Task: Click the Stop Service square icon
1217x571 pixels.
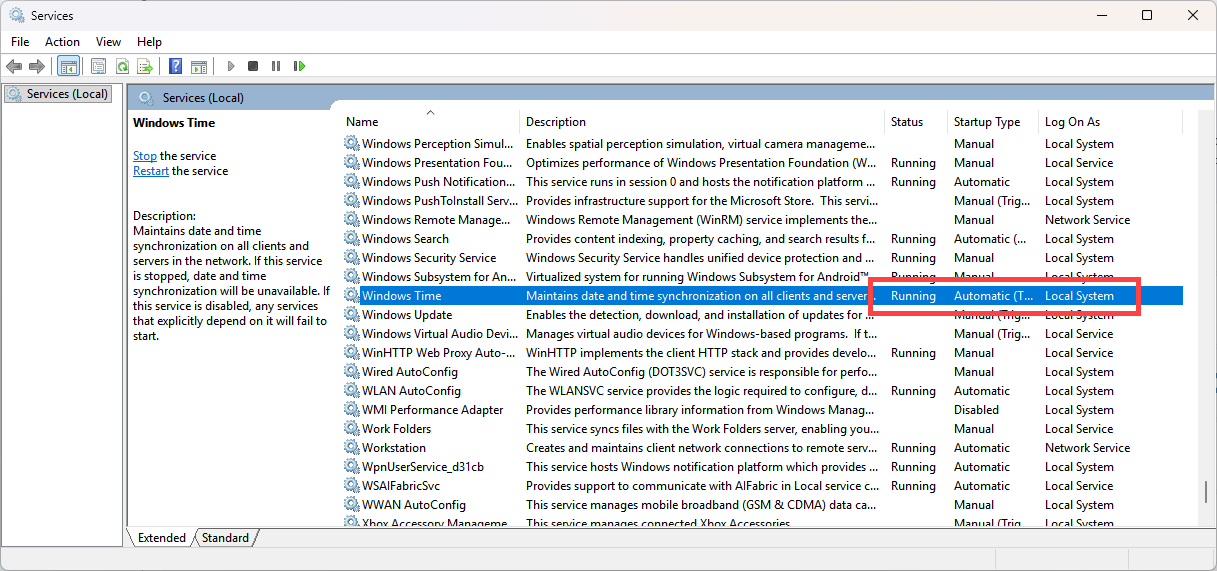Action: (253, 66)
